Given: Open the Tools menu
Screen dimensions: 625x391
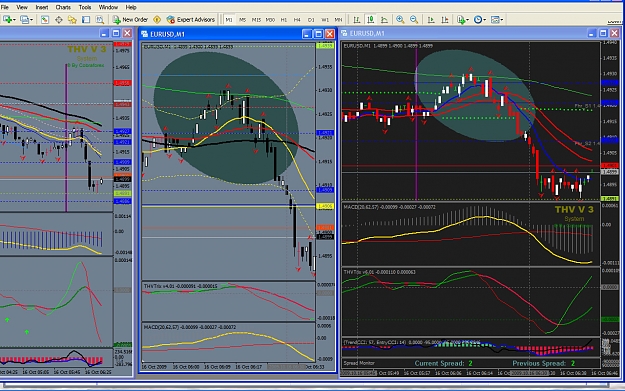Looking at the screenshot, I should pyautogui.click(x=85, y=7).
